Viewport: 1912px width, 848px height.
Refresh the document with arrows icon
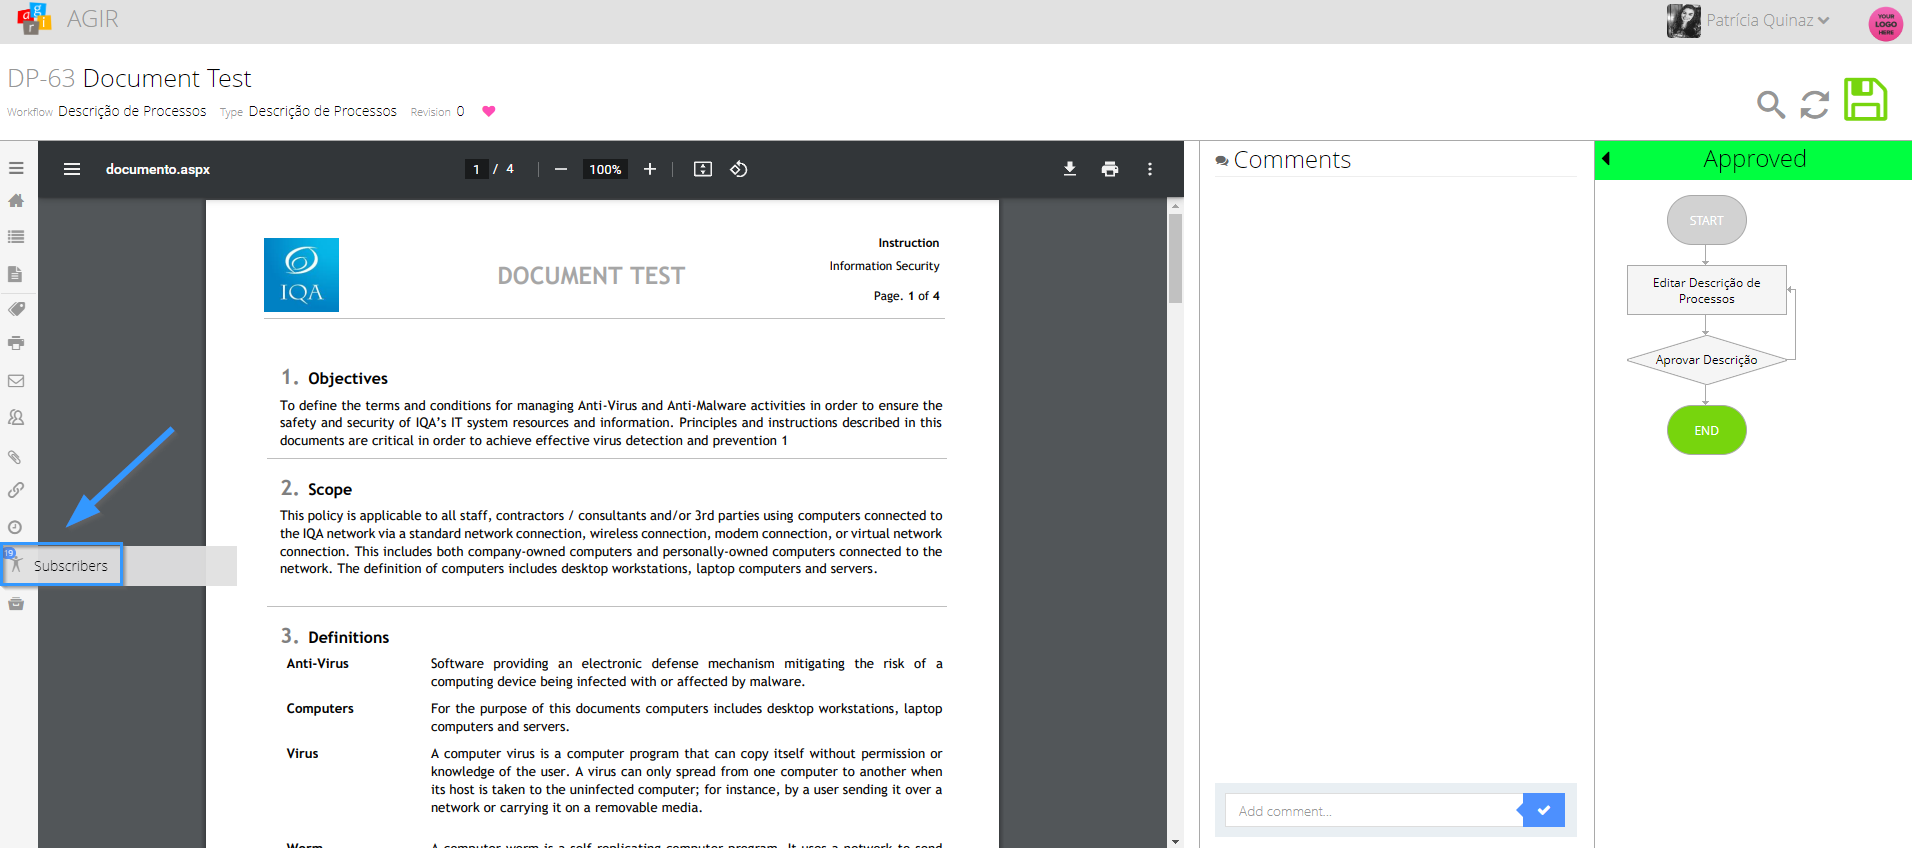tap(1815, 104)
